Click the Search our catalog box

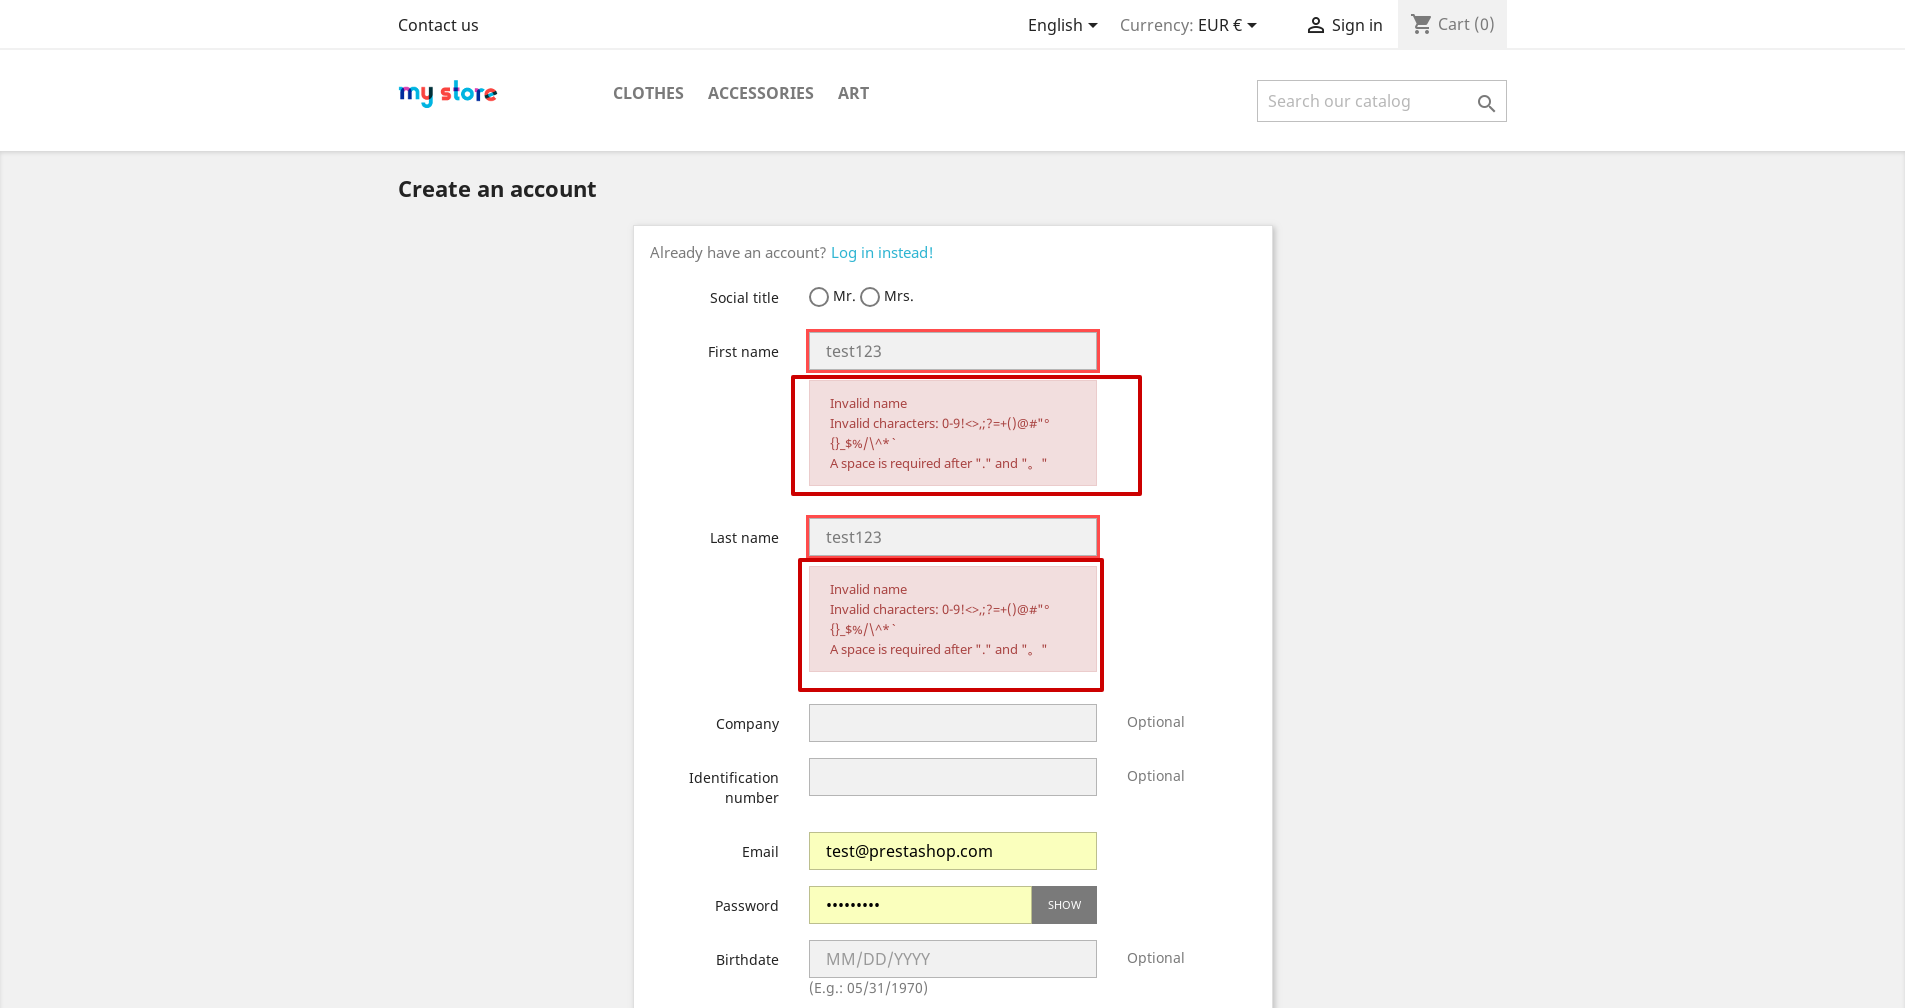point(1360,101)
